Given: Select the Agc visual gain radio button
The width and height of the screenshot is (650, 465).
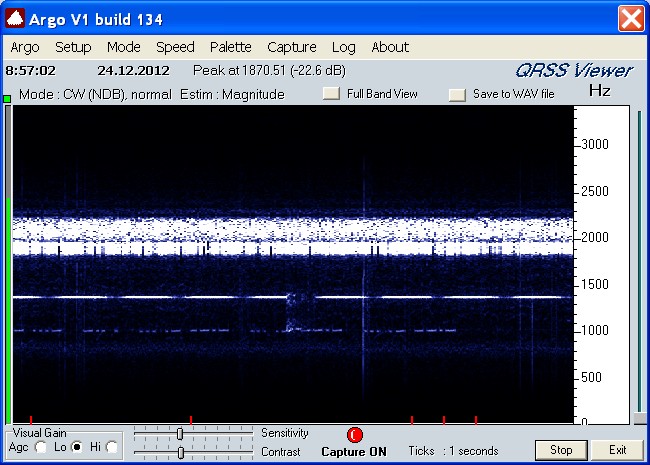Looking at the screenshot, I should click(41, 447).
